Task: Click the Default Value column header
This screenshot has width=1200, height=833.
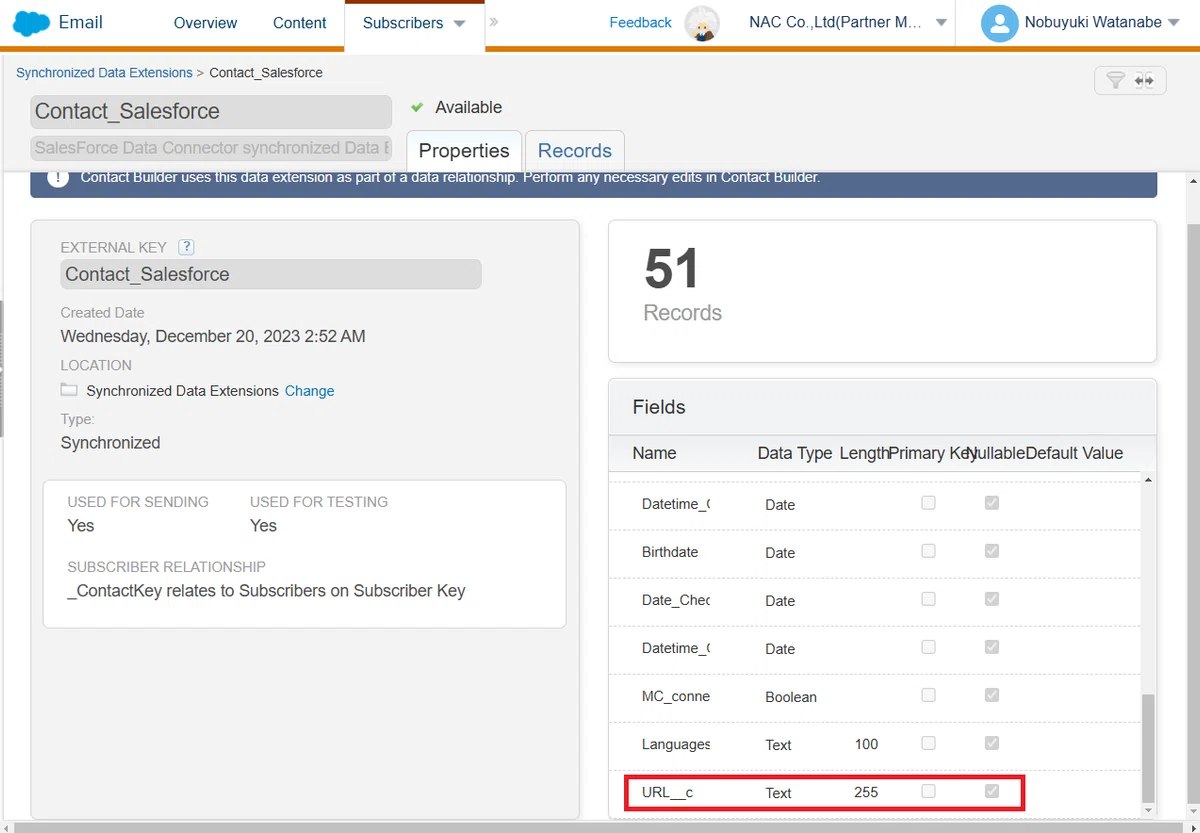Action: [x=1075, y=453]
